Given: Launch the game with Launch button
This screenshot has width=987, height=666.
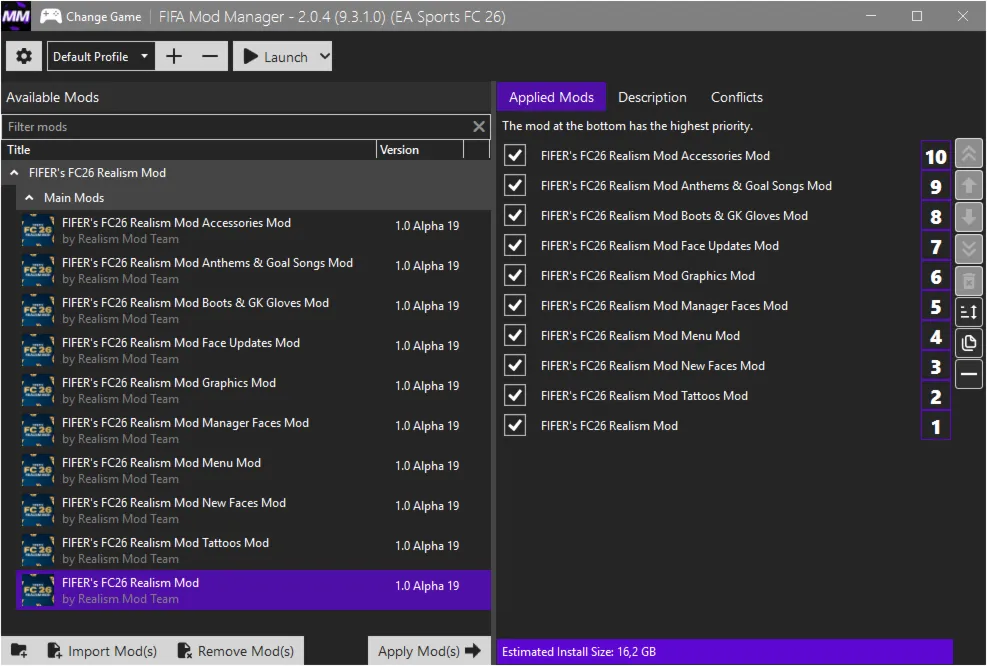Looking at the screenshot, I should [276, 56].
